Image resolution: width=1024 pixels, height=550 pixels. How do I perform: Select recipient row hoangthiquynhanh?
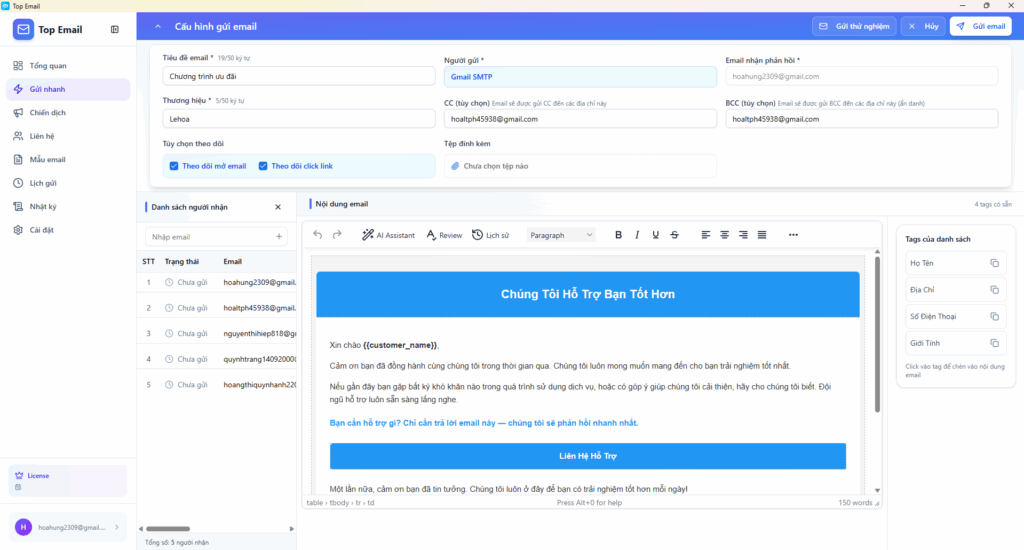point(217,385)
